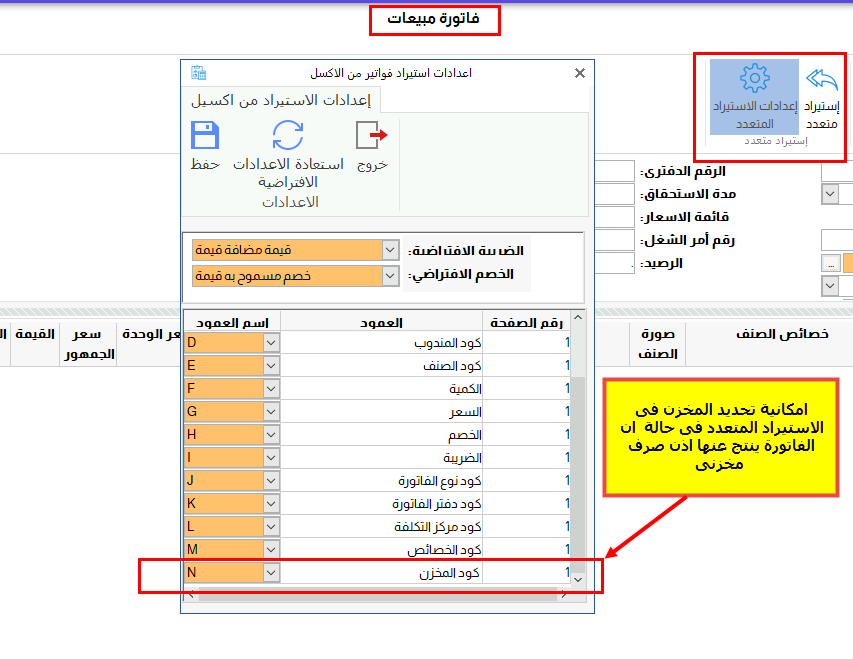The width and height of the screenshot is (853, 659).
Task: Select كود المندوب cell
Action: (x=381, y=343)
